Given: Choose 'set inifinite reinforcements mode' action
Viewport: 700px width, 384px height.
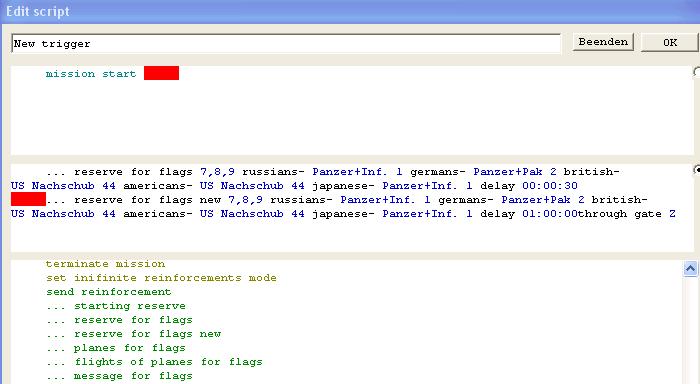Looking at the screenshot, I should 161,278.
